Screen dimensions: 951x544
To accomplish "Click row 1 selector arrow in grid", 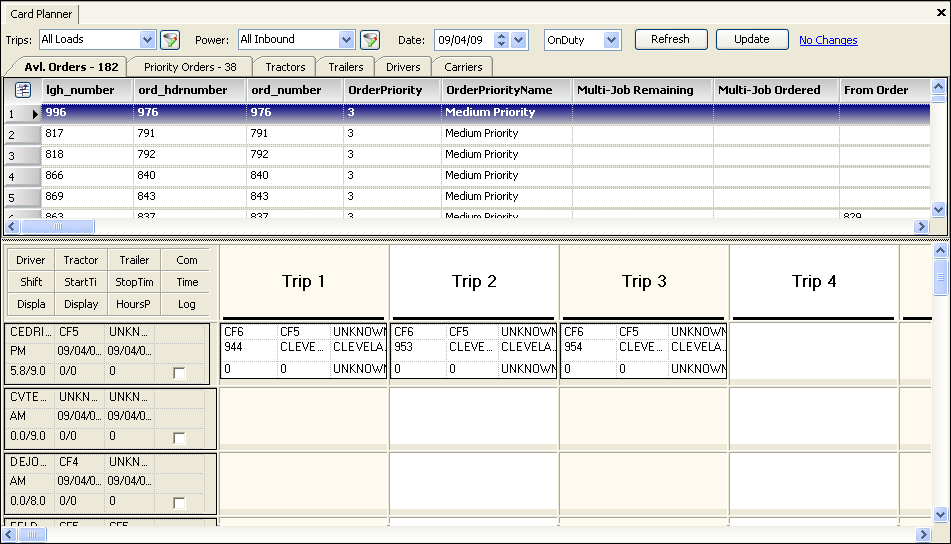I will pyautogui.click(x=35, y=114).
